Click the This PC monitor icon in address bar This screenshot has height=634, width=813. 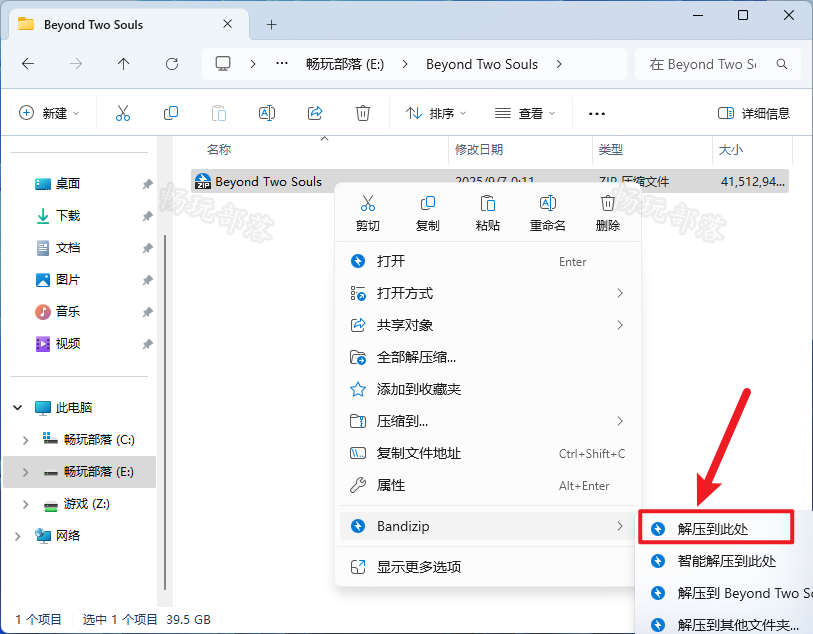[223, 64]
